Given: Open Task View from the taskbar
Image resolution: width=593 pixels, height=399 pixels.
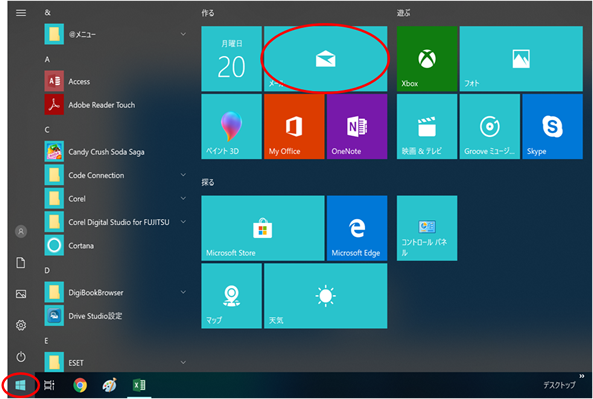Looking at the screenshot, I should [50, 385].
